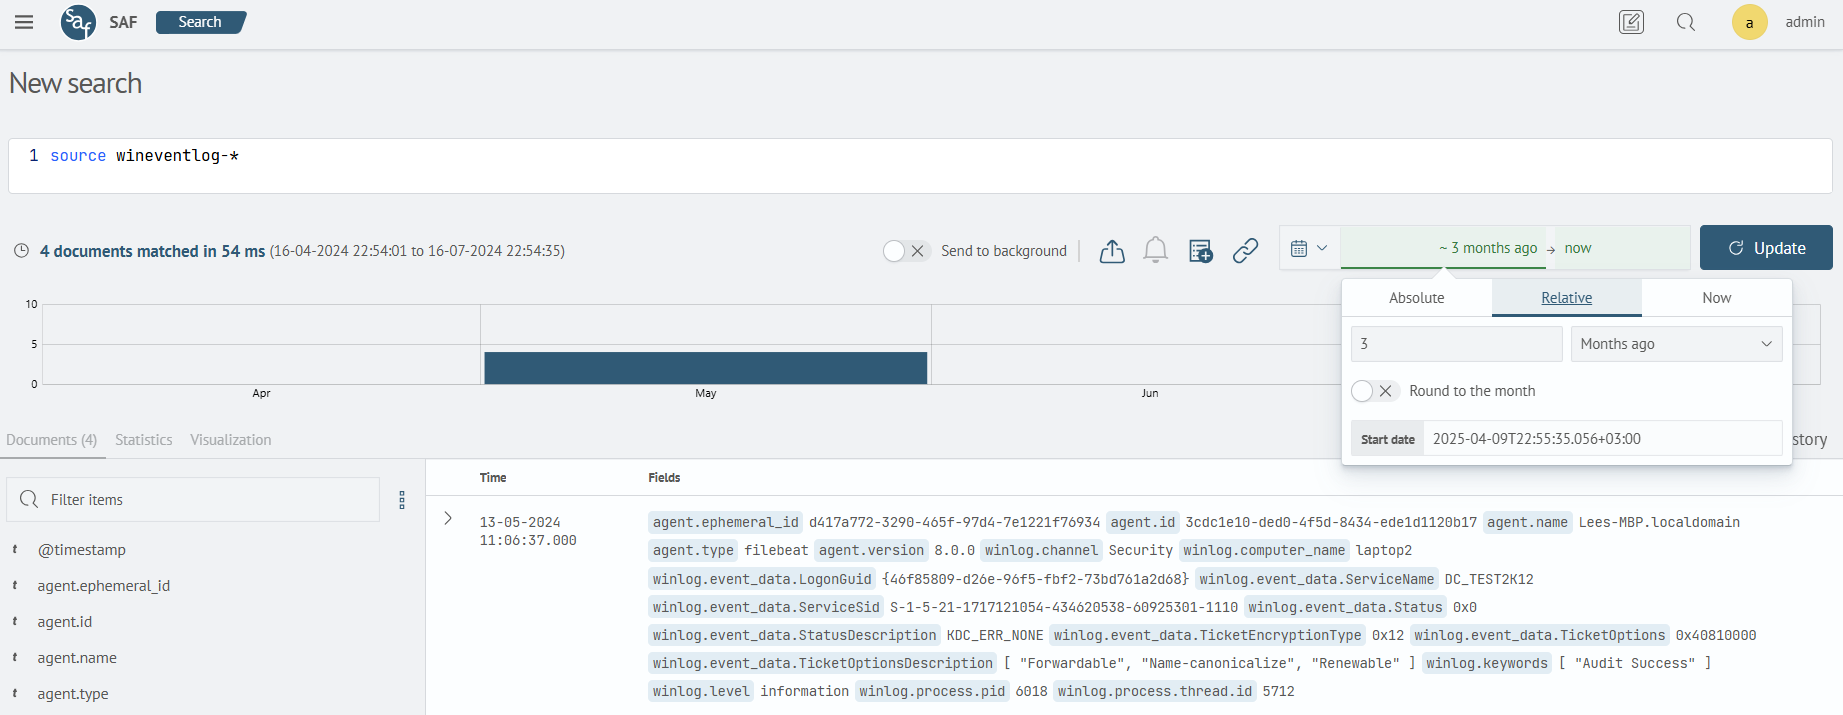Open the notes edit icon in header
This screenshot has height=715, width=1843.
pos(1631,22)
